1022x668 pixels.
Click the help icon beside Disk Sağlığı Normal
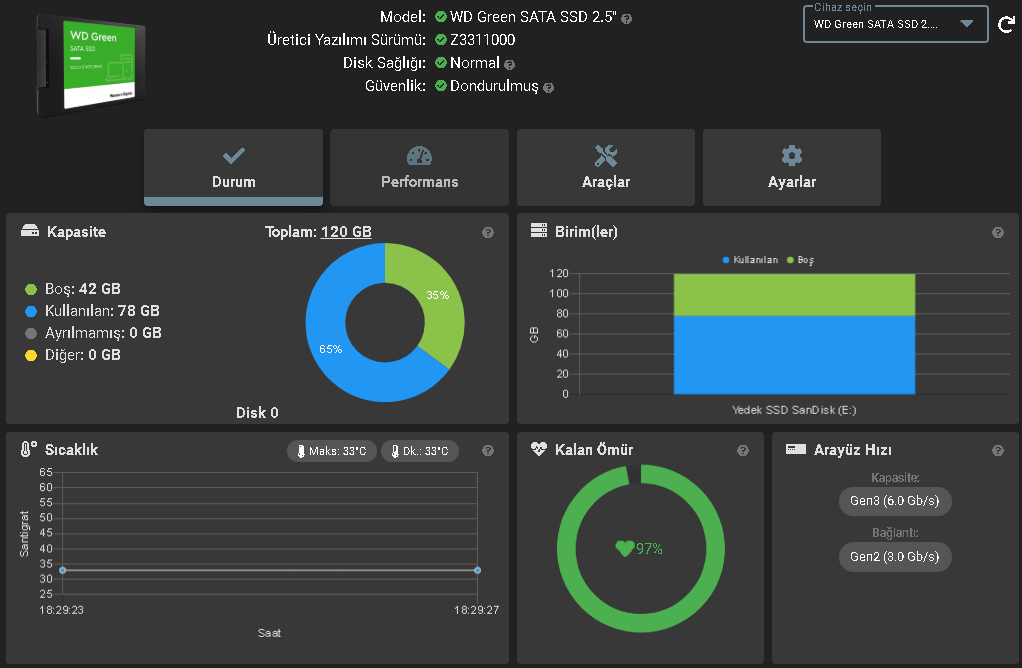coord(510,65)
